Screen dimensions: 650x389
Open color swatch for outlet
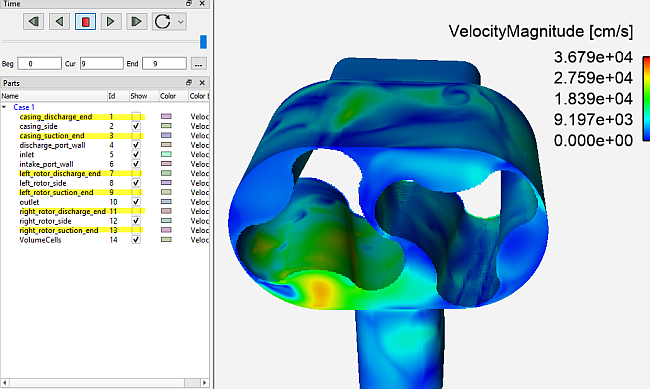pos(166,202)
